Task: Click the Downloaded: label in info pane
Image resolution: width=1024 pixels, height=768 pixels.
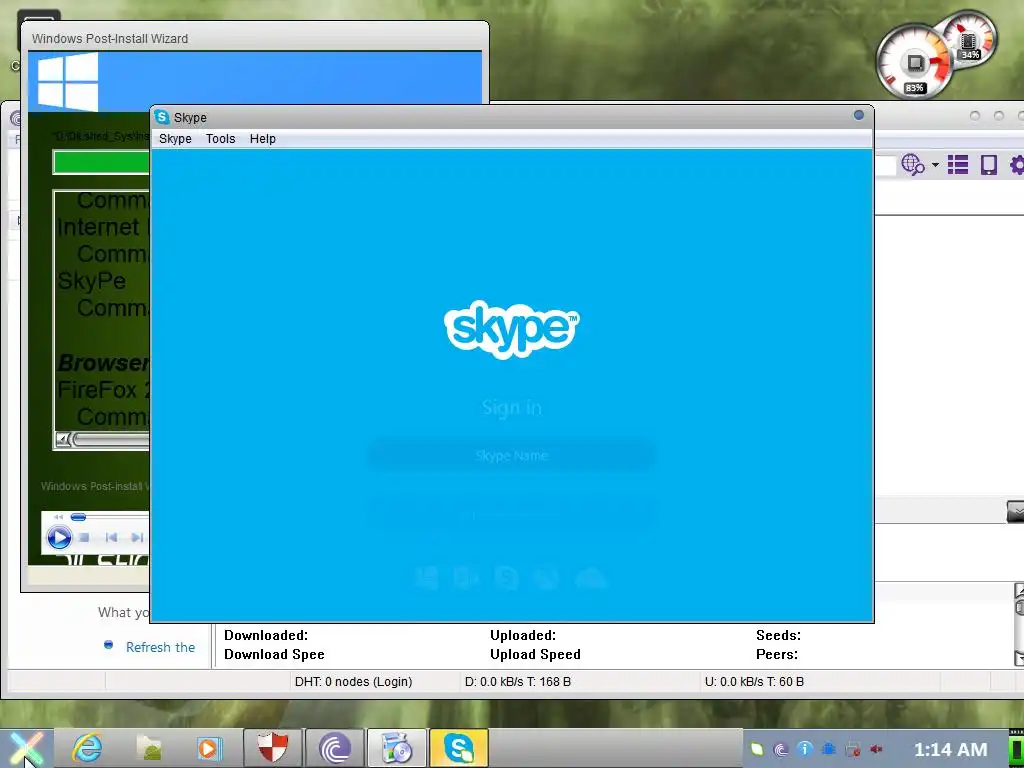Action: [x=266, y=635]
